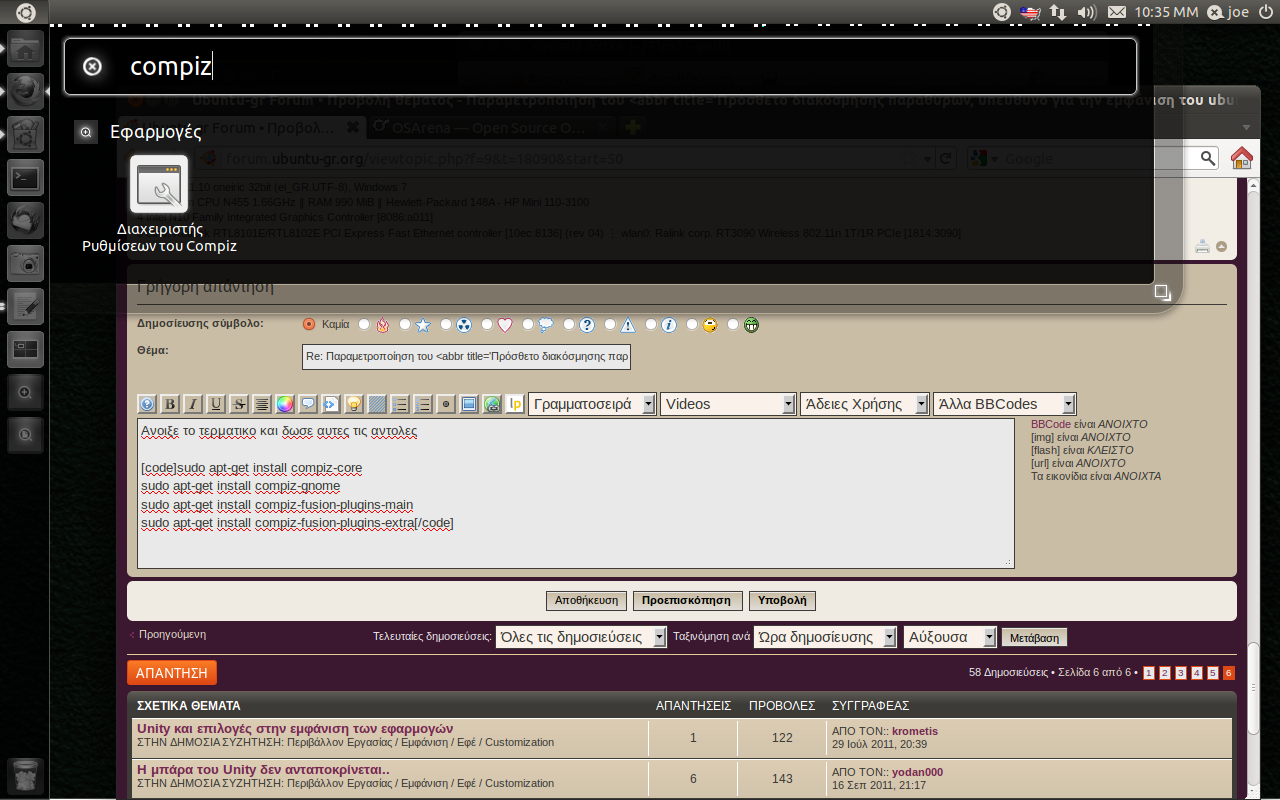Click the Bold formatting button

click(x=170, y=404)
